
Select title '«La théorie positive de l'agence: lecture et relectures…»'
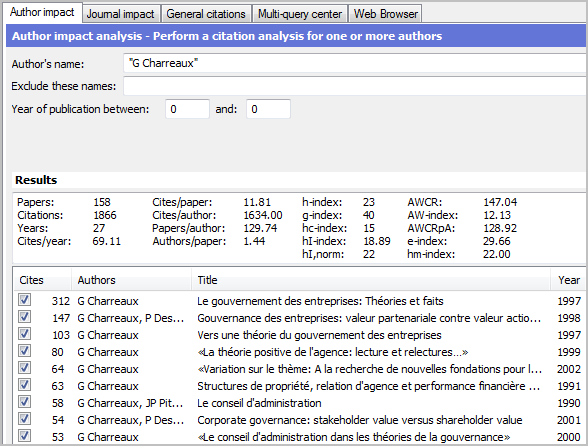point(333,352)
